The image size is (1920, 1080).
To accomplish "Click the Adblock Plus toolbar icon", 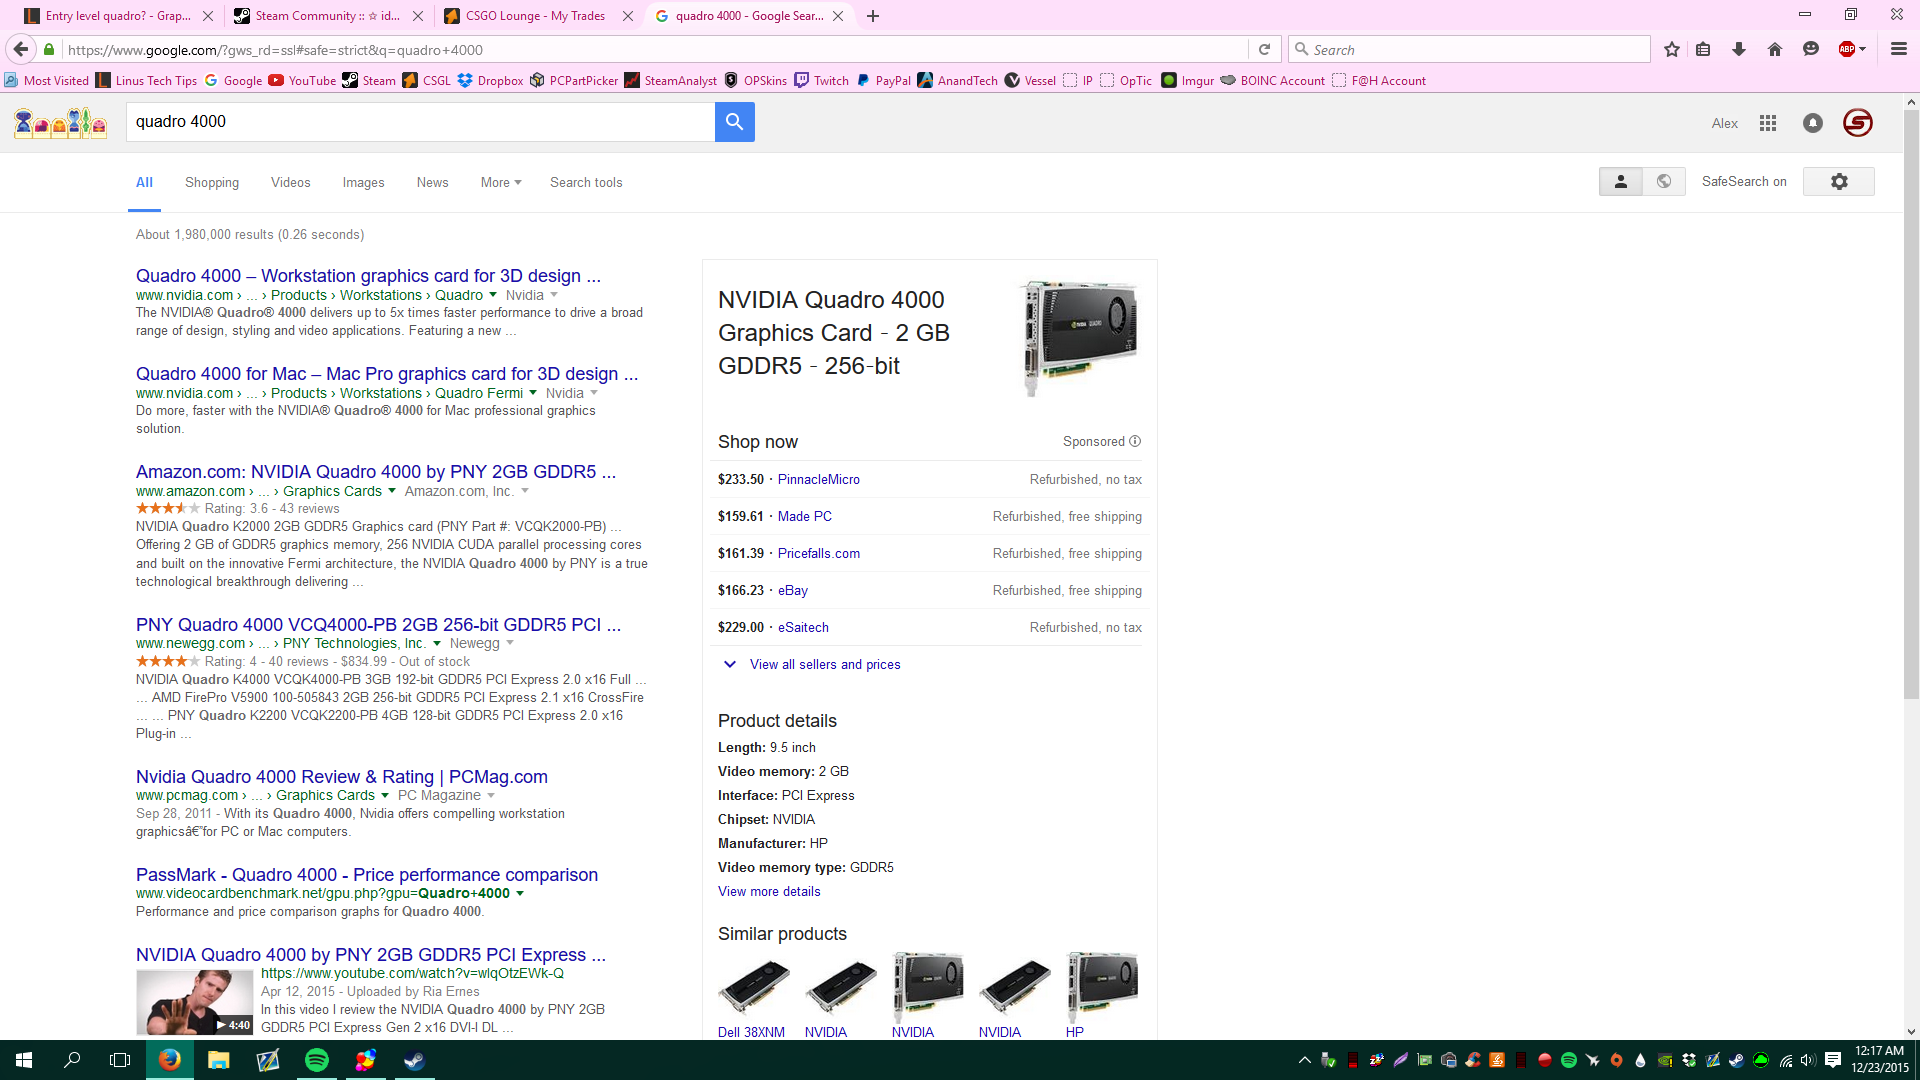I will pos(1847,49).
